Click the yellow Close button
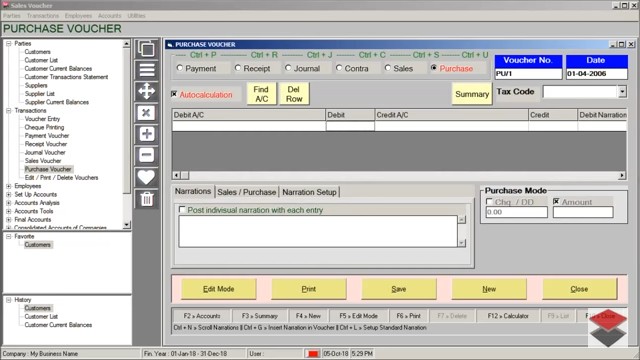Screen dimensions: 640x360 (x=579, y=289)
